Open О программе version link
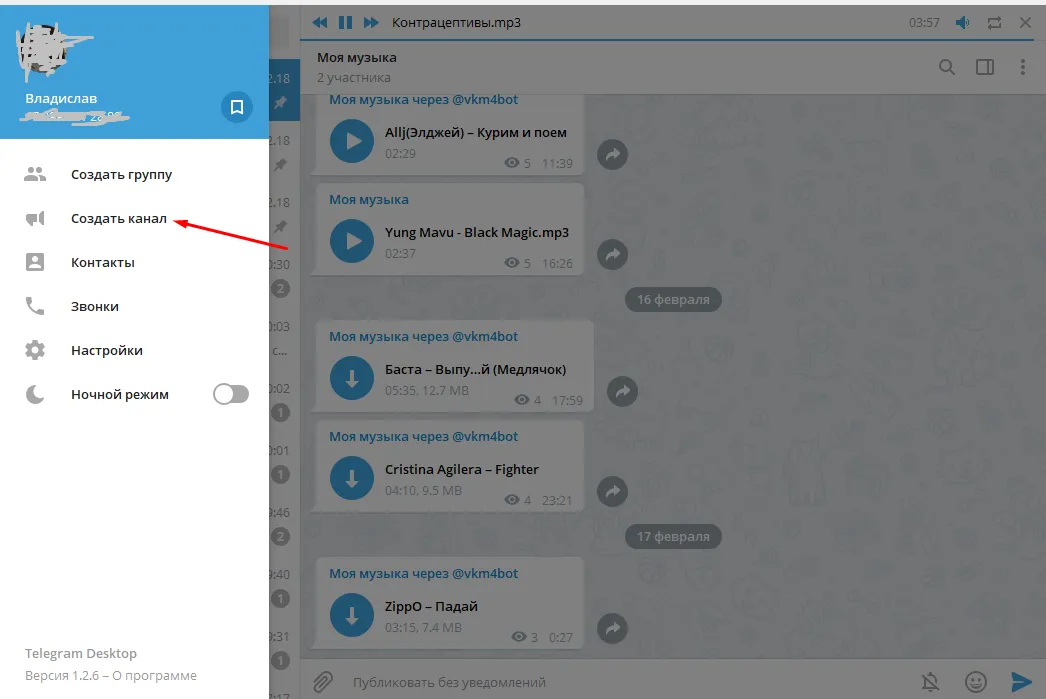 point(154,676)
